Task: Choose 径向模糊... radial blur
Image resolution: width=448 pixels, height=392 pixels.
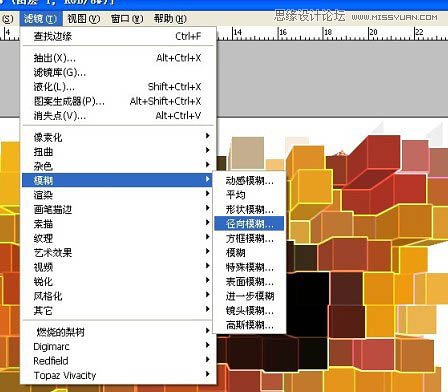Action: [x=249, y=224]
